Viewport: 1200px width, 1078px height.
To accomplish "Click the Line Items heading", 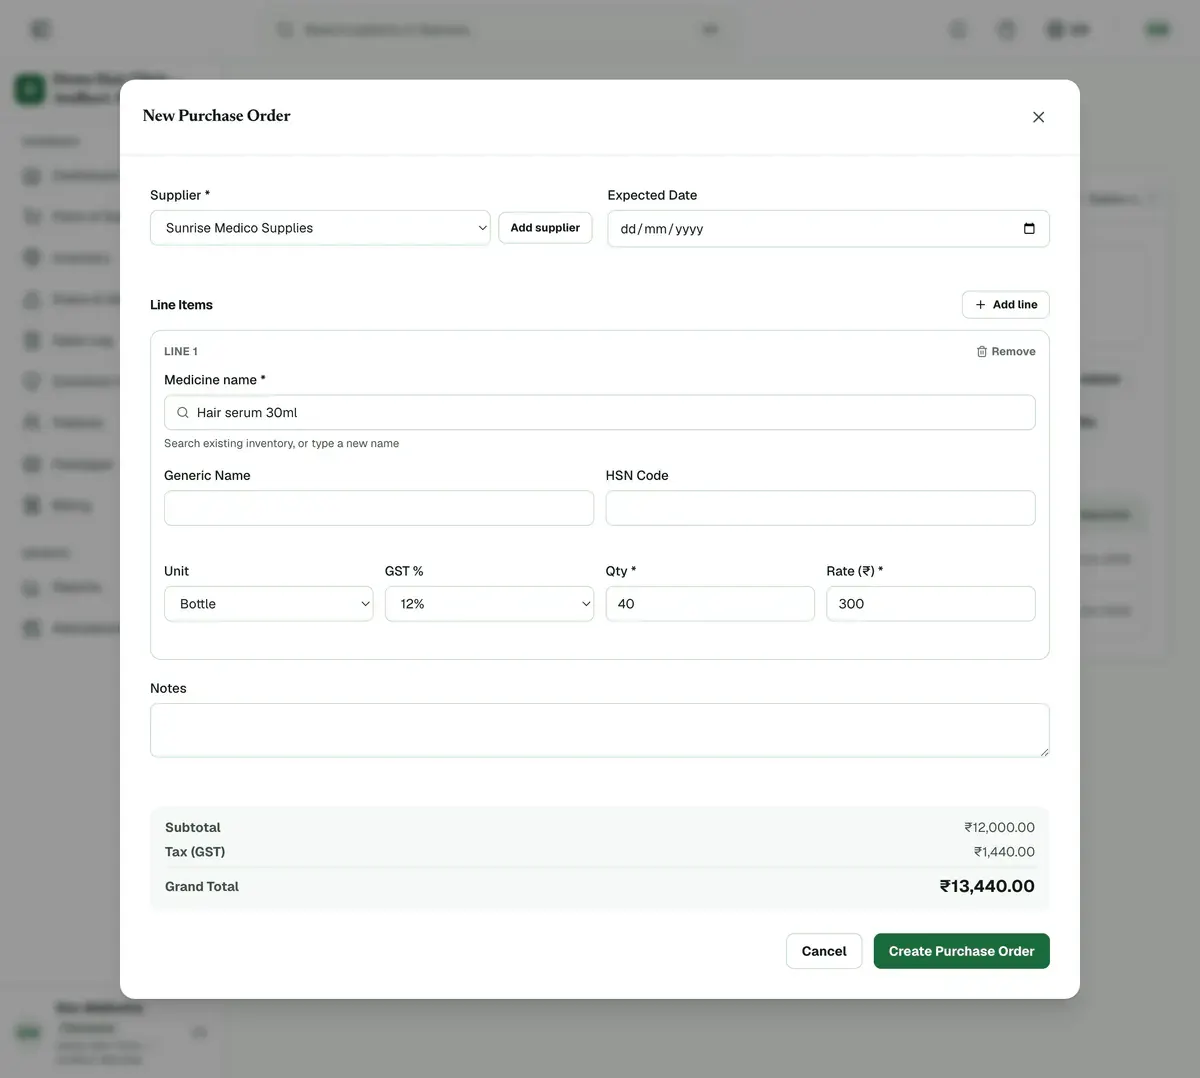I will click(x=181, y=305).
